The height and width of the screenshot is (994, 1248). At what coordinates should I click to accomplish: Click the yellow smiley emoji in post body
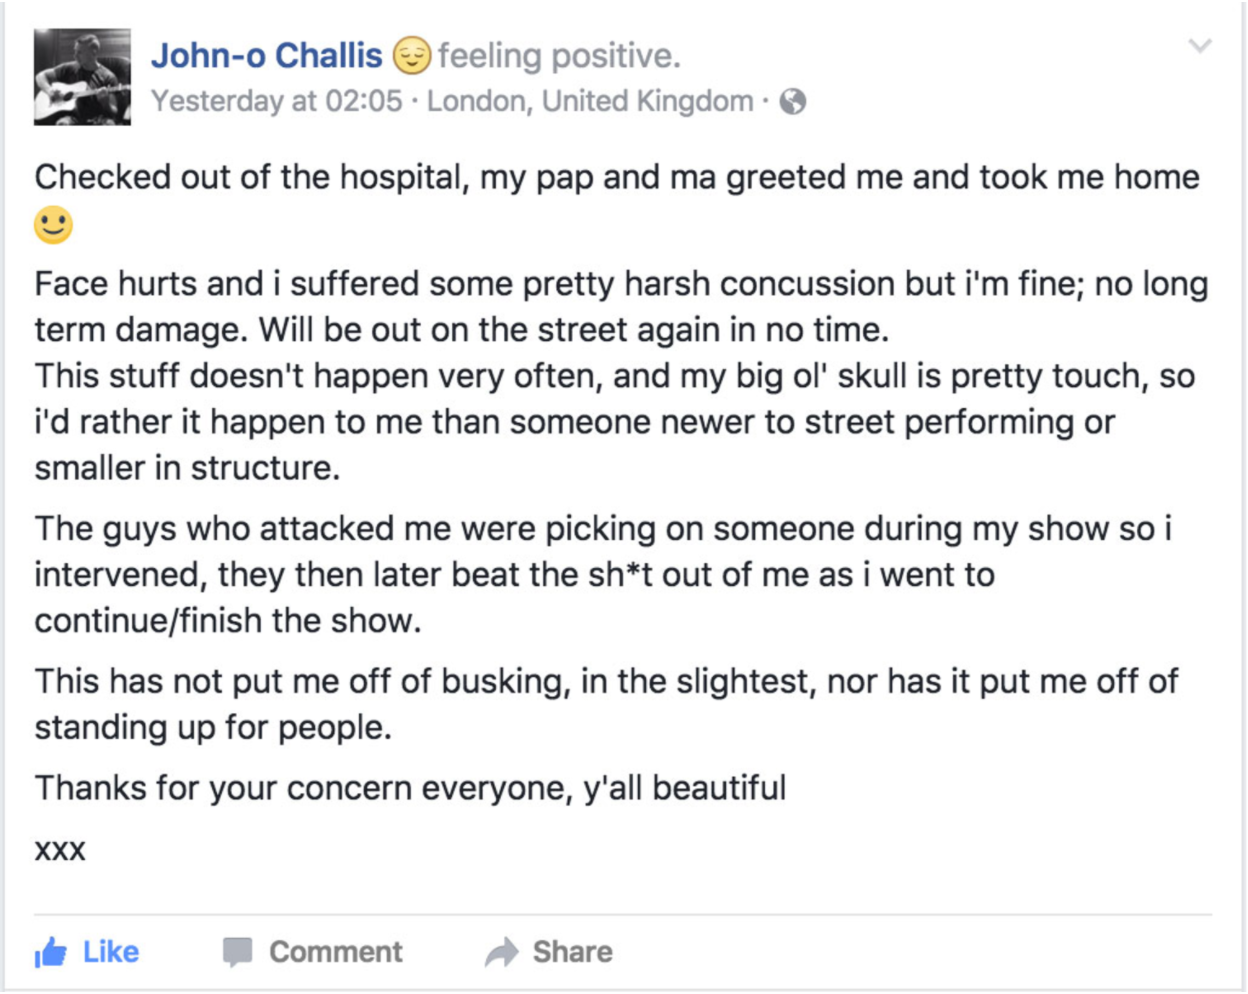(54, 225)
